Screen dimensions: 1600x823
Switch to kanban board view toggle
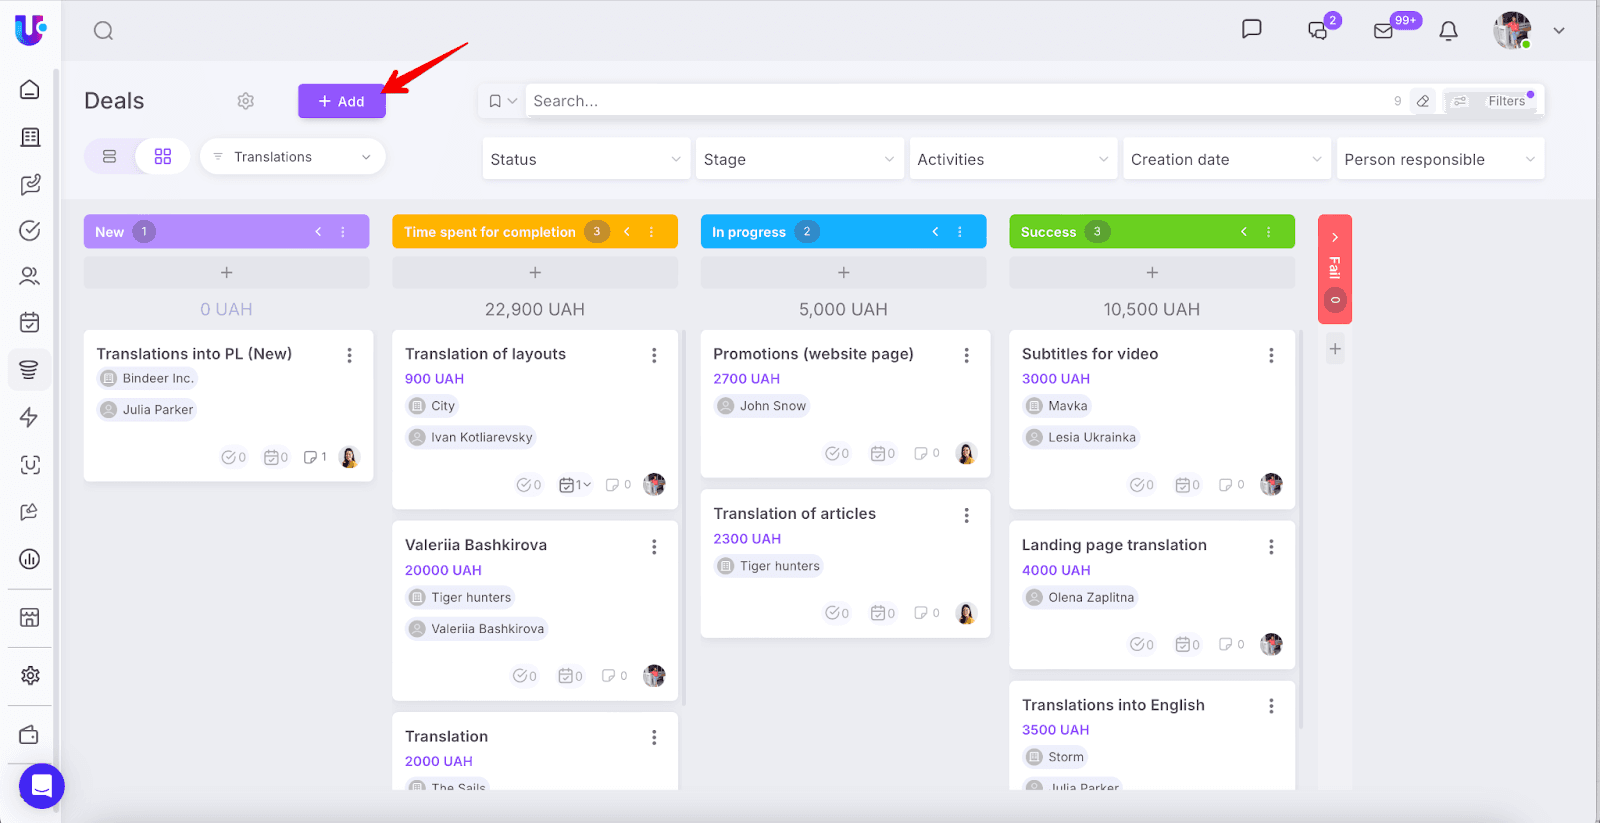click(163, 157)
